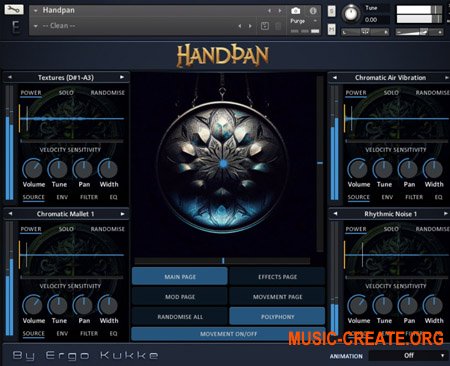Expand the Handpan instrument name dropdown
Image resolution: width=450 pixels, height=366 pixels.
[x=35, y=11]
